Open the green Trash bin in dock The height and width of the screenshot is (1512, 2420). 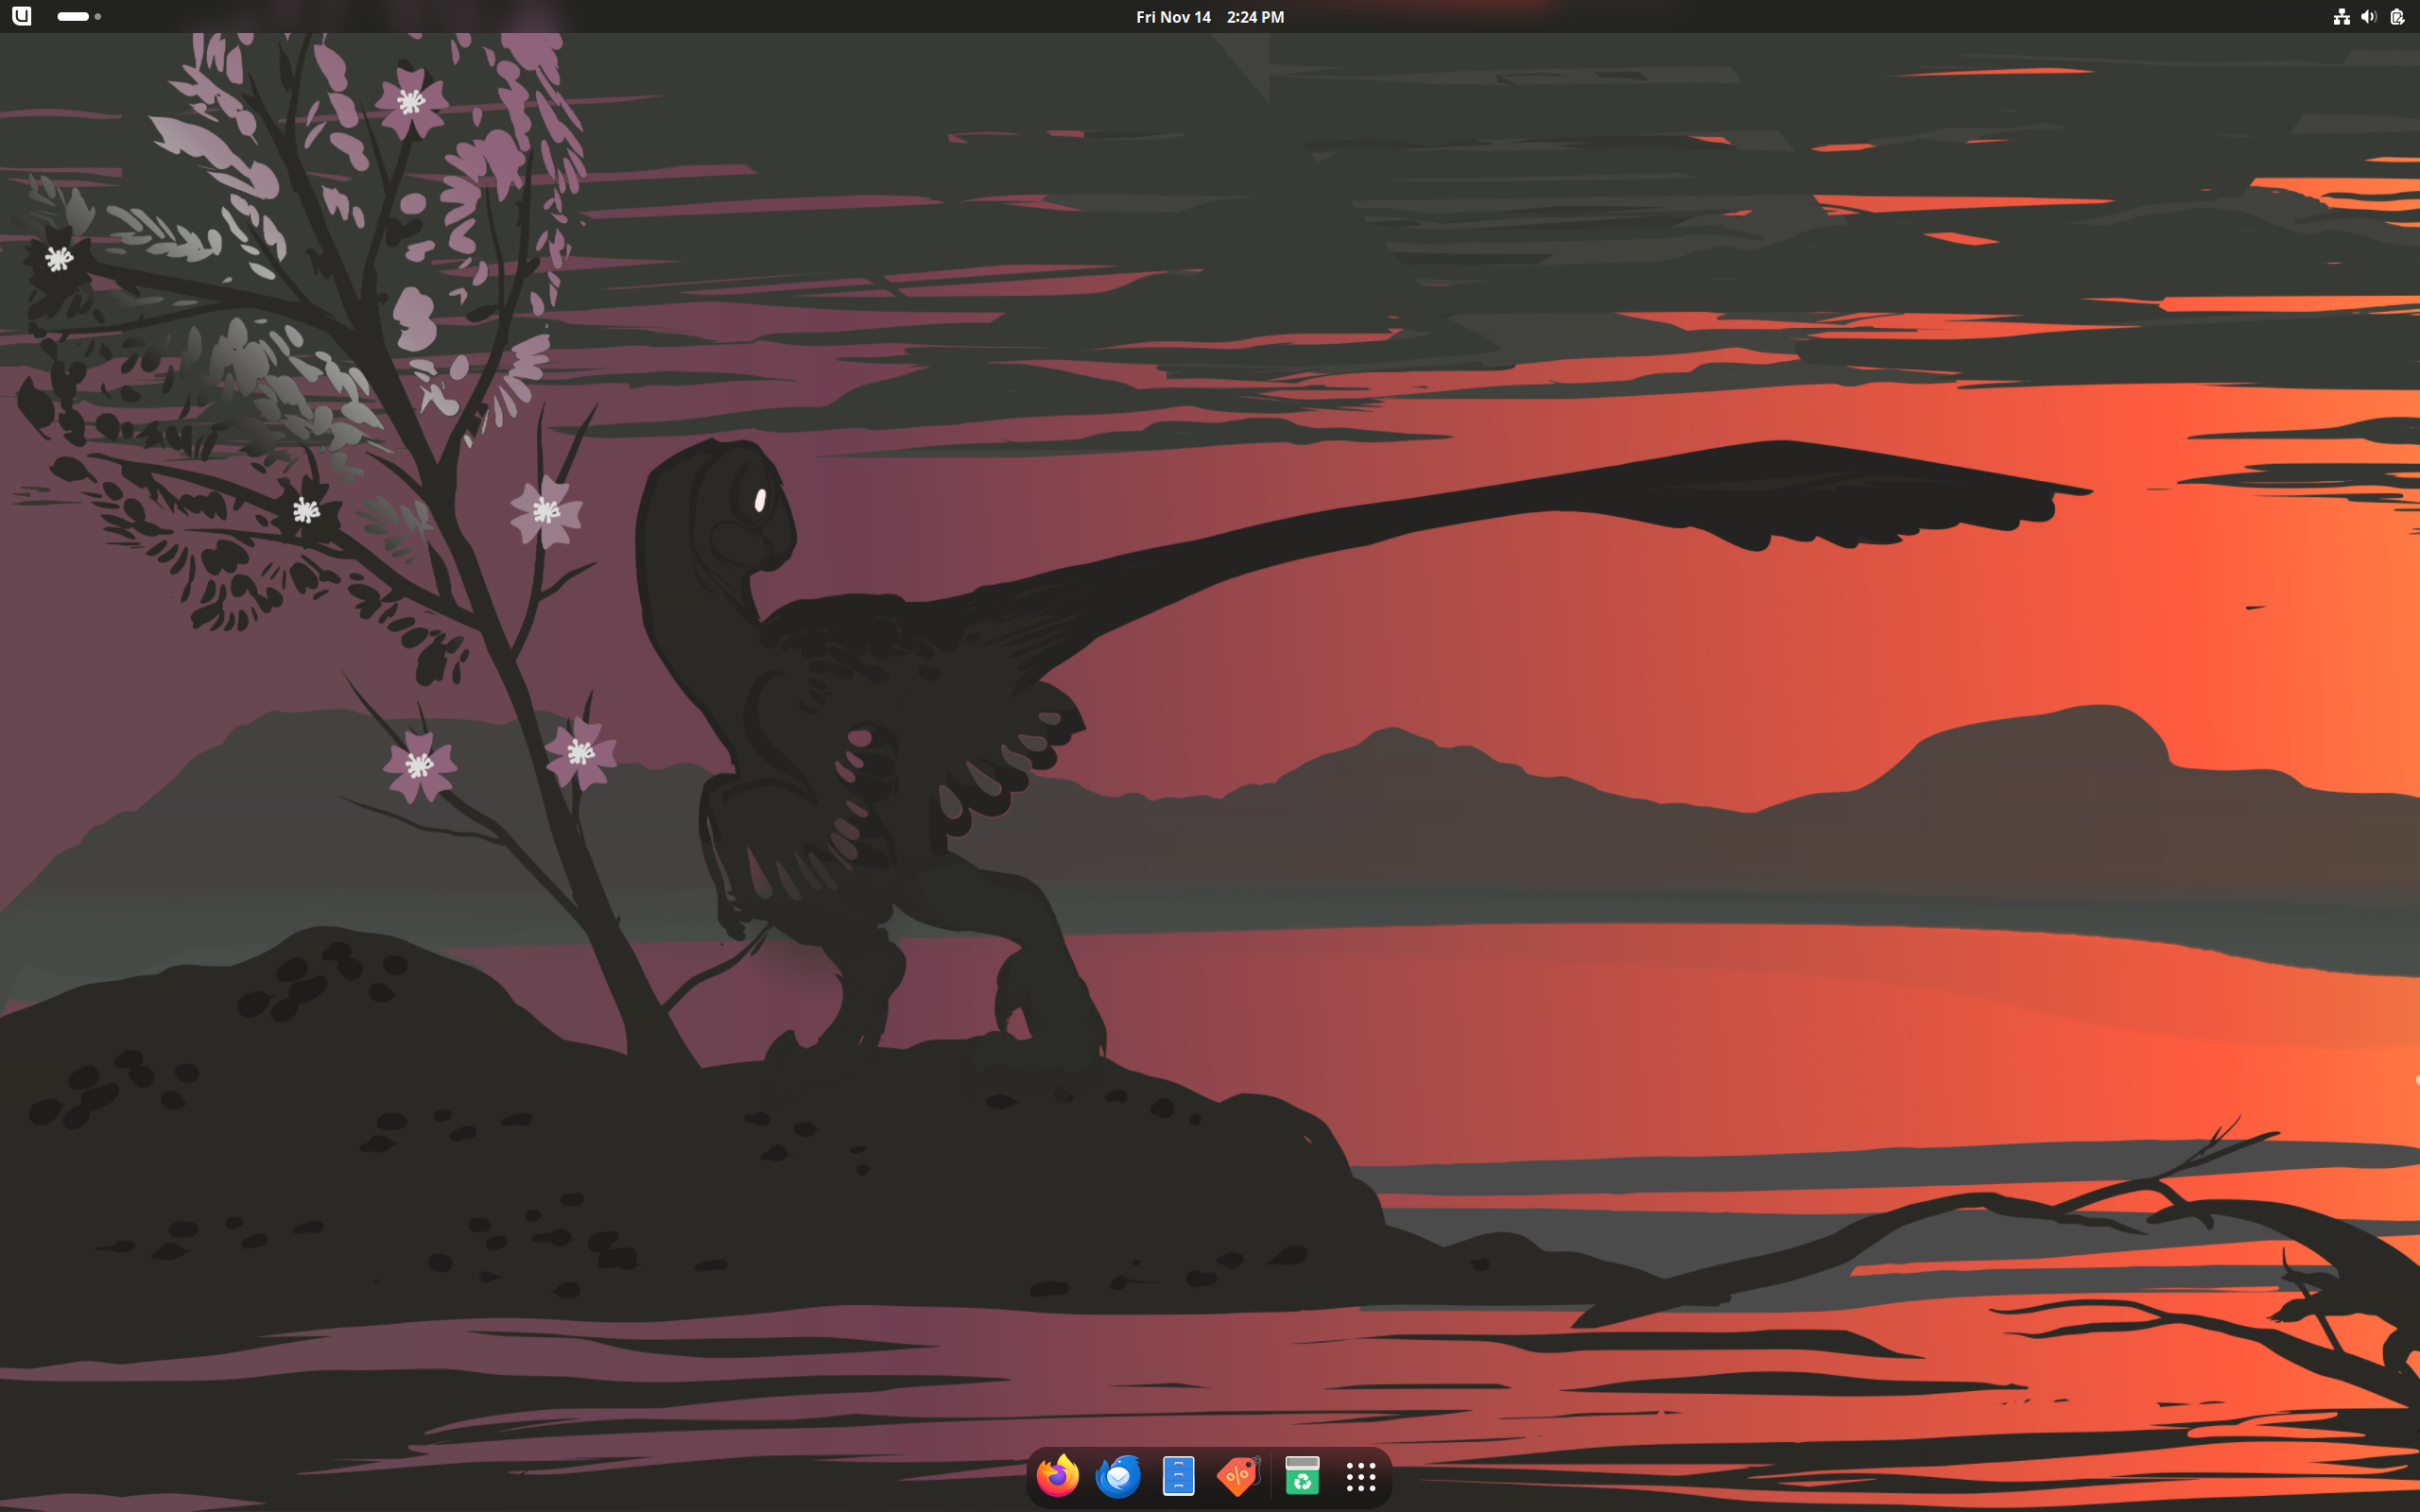pyautogui.click(x=1302, y=1476)
